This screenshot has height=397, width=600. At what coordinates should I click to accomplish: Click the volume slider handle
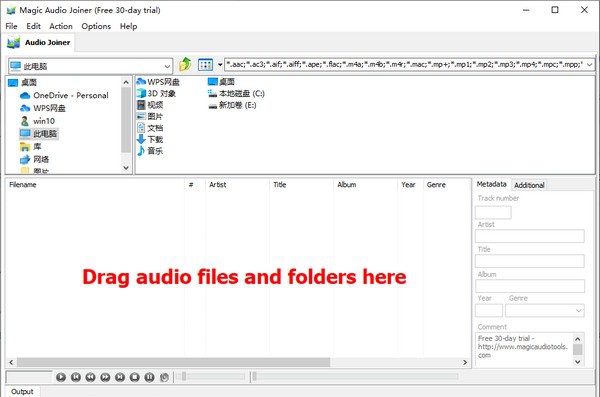(184, 377)
